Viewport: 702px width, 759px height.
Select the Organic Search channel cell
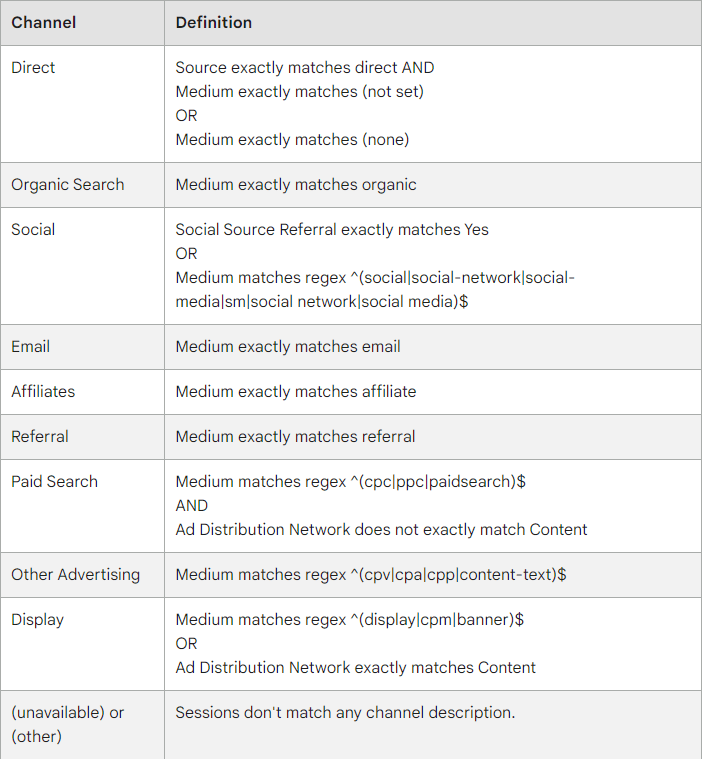68,185
